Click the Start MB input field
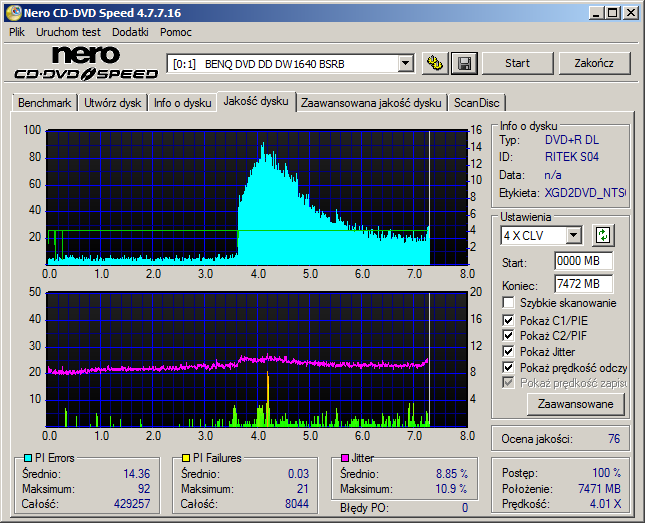645x523 pixels. (583, 261)
